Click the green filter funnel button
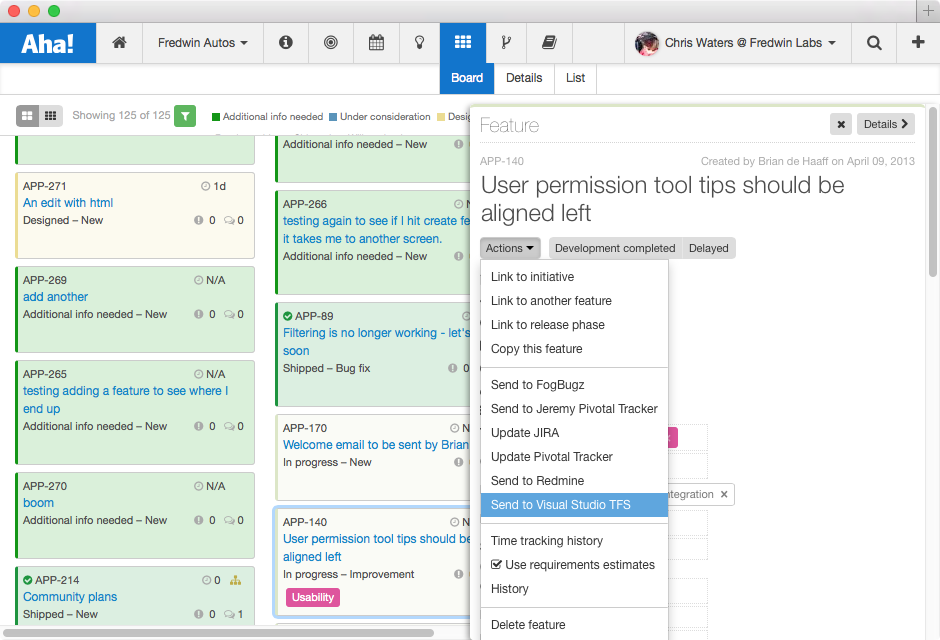 pos(185,116)
